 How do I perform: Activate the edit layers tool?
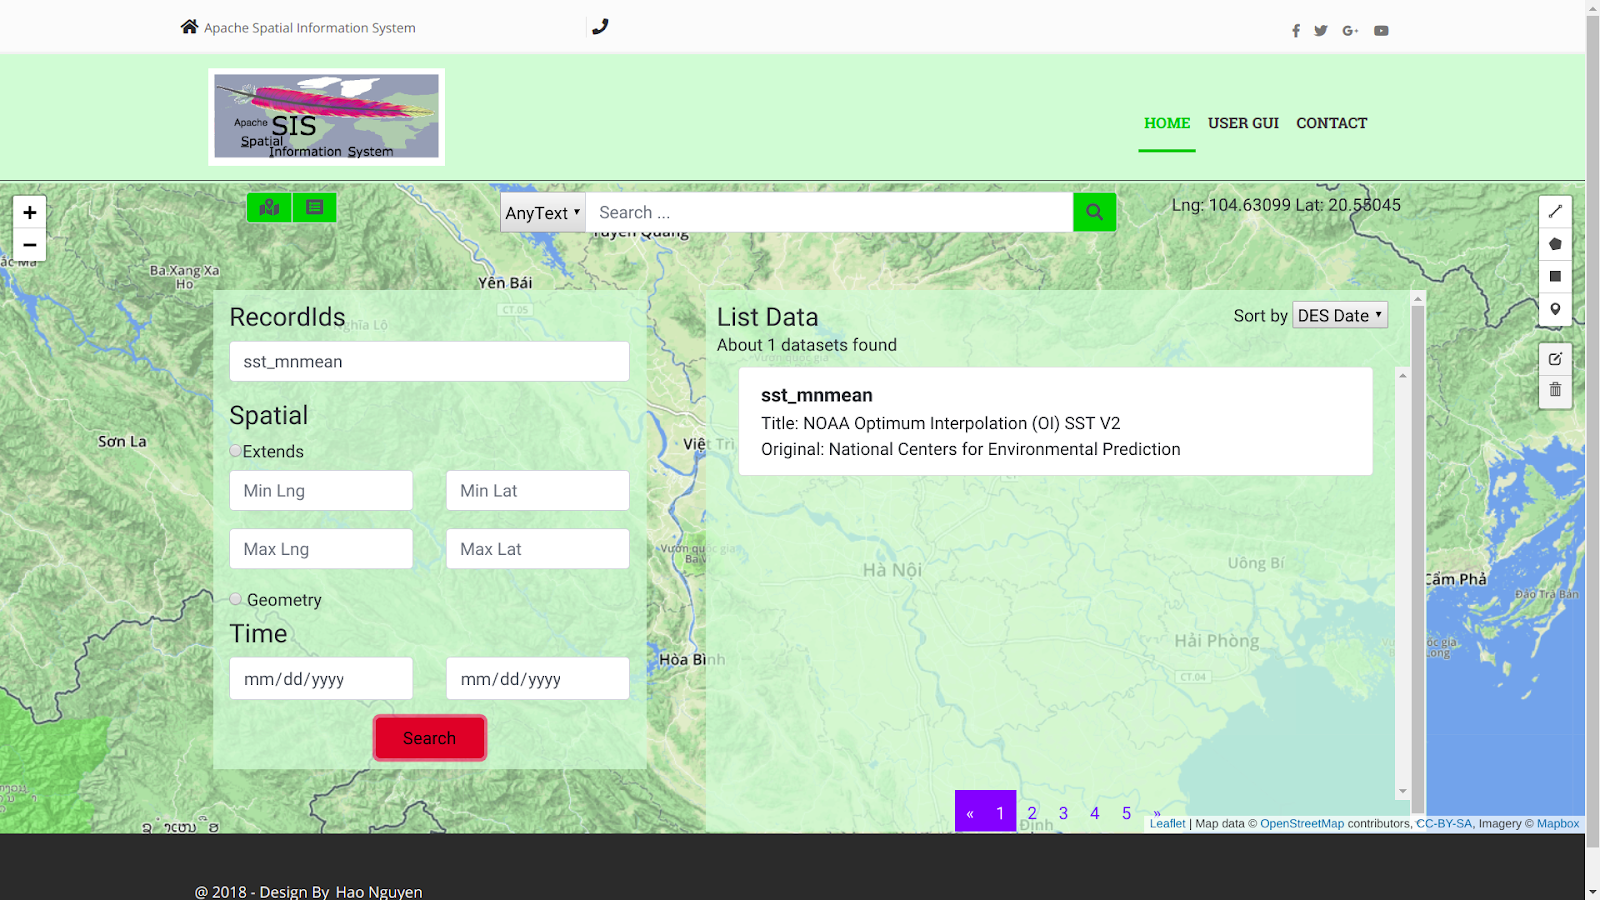tap(1555, 358)
